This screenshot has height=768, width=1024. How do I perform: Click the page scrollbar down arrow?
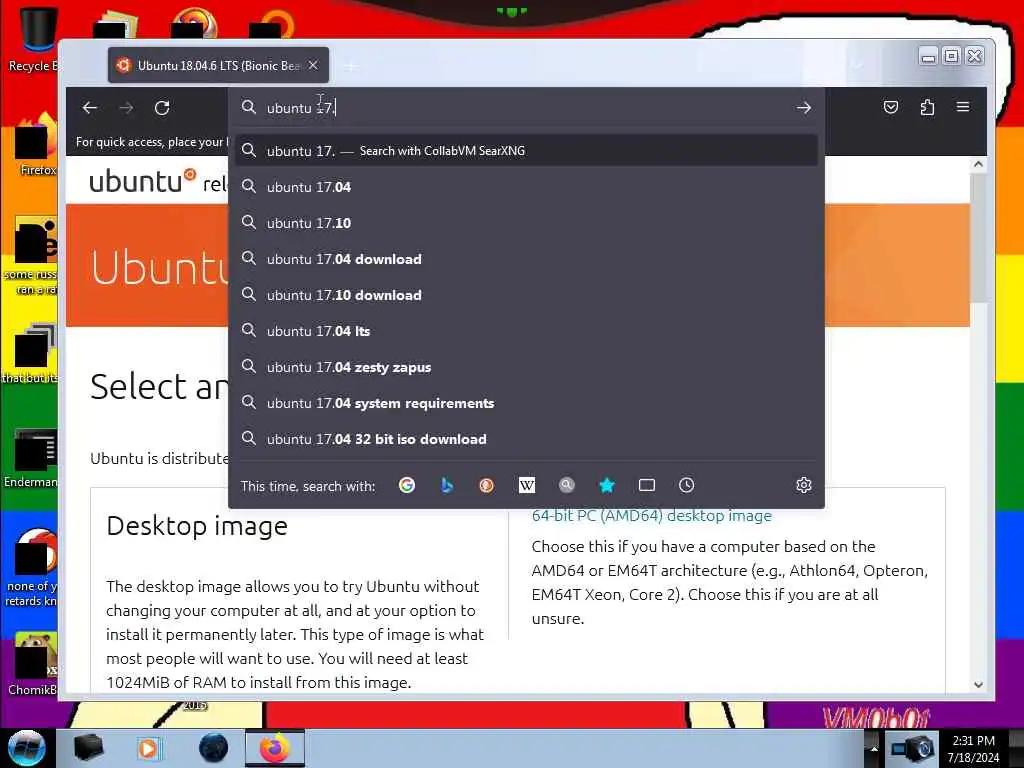click(978, 684)
